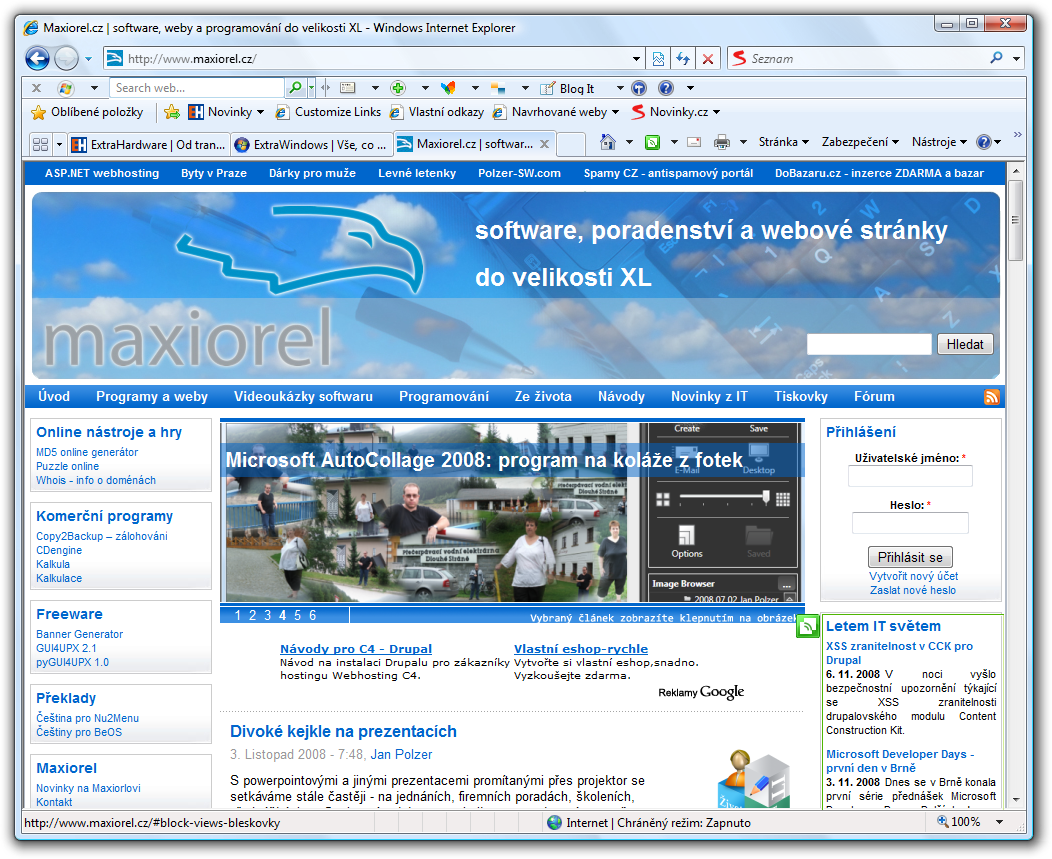Open a new tab with the blank tab button

(571, 144)
